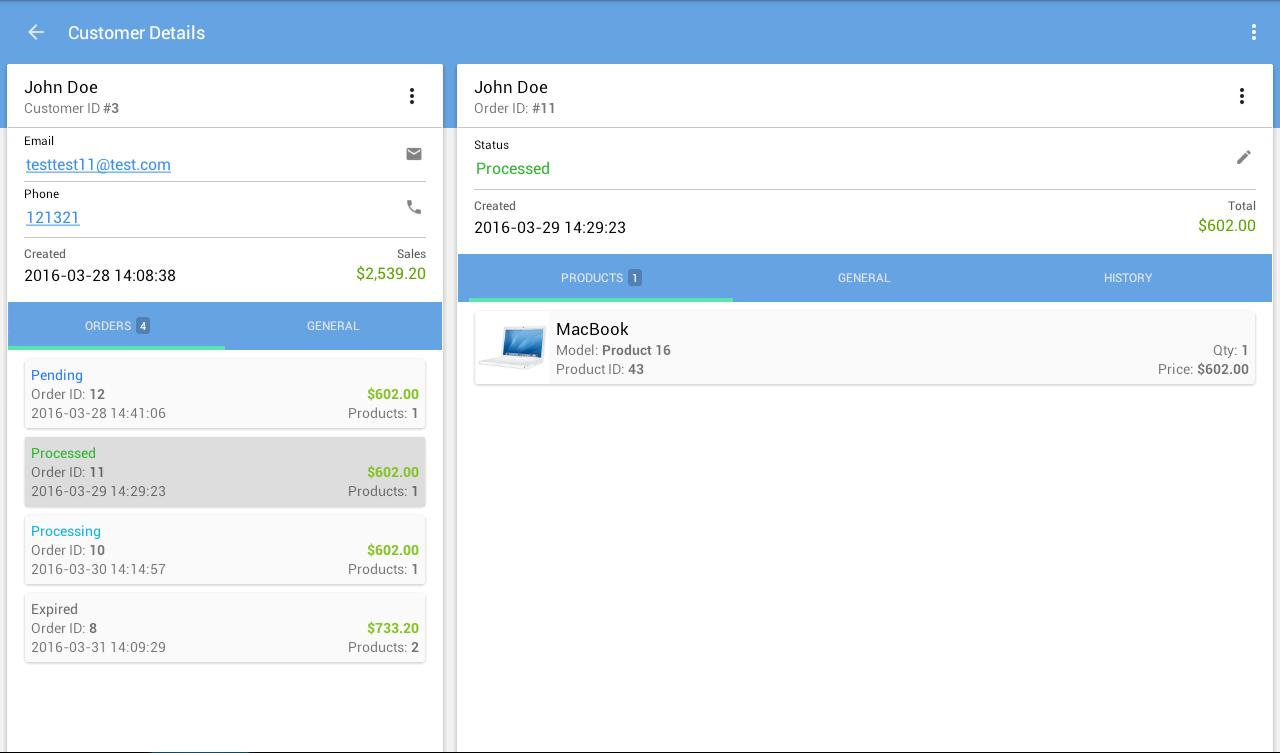The height and width of the screenshot is (753, 1280).
Task: Select the Products tab
Action: [601, 278]
